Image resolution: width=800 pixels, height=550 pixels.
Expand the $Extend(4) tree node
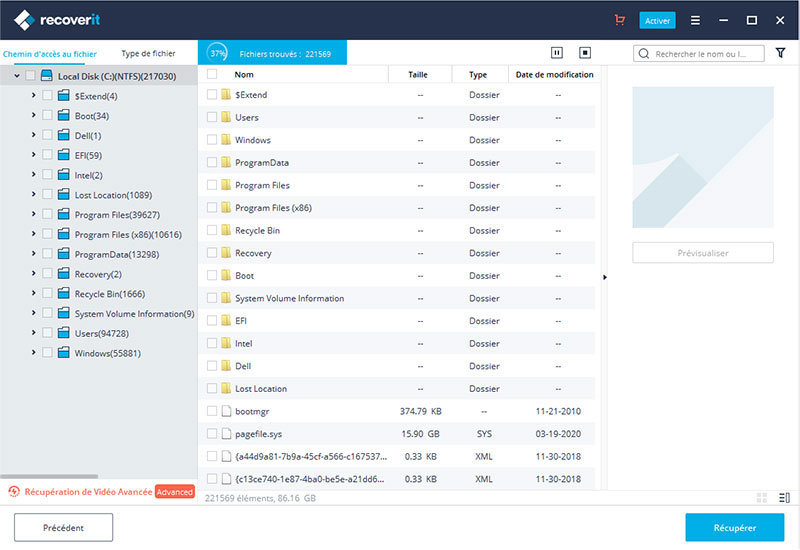[x=33, y=95]
